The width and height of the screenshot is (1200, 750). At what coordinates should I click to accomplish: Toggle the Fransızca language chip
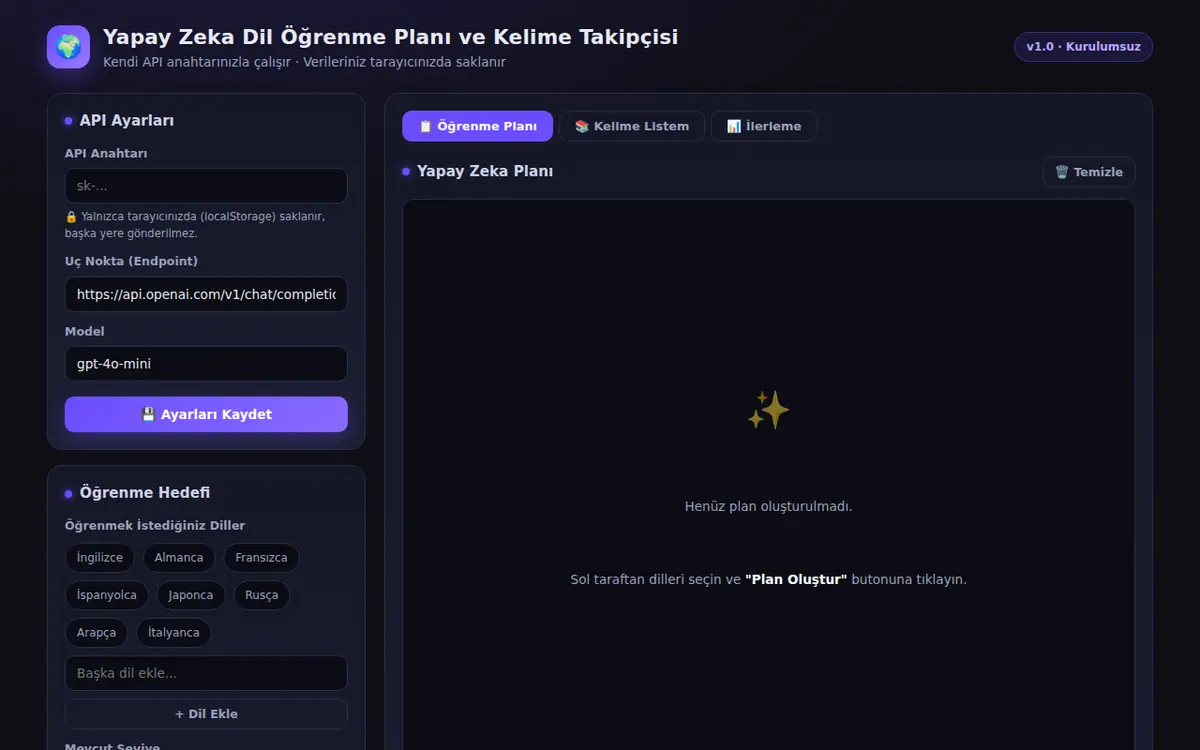coord(261,558)
